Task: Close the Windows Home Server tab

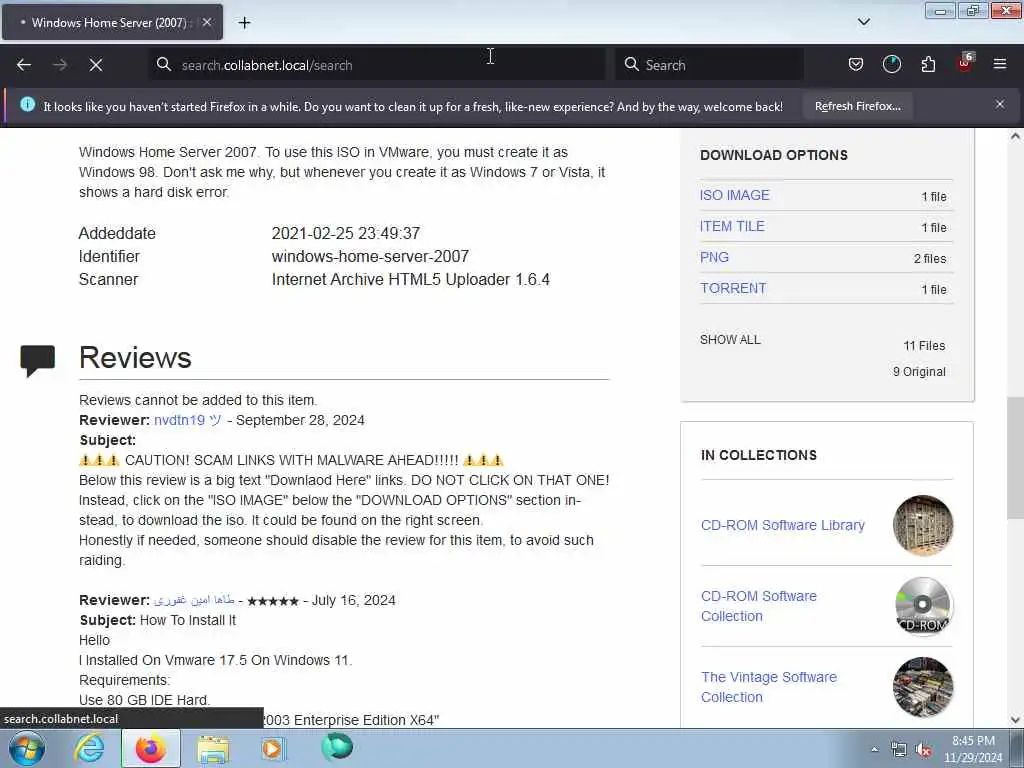Action: [206, 22]
